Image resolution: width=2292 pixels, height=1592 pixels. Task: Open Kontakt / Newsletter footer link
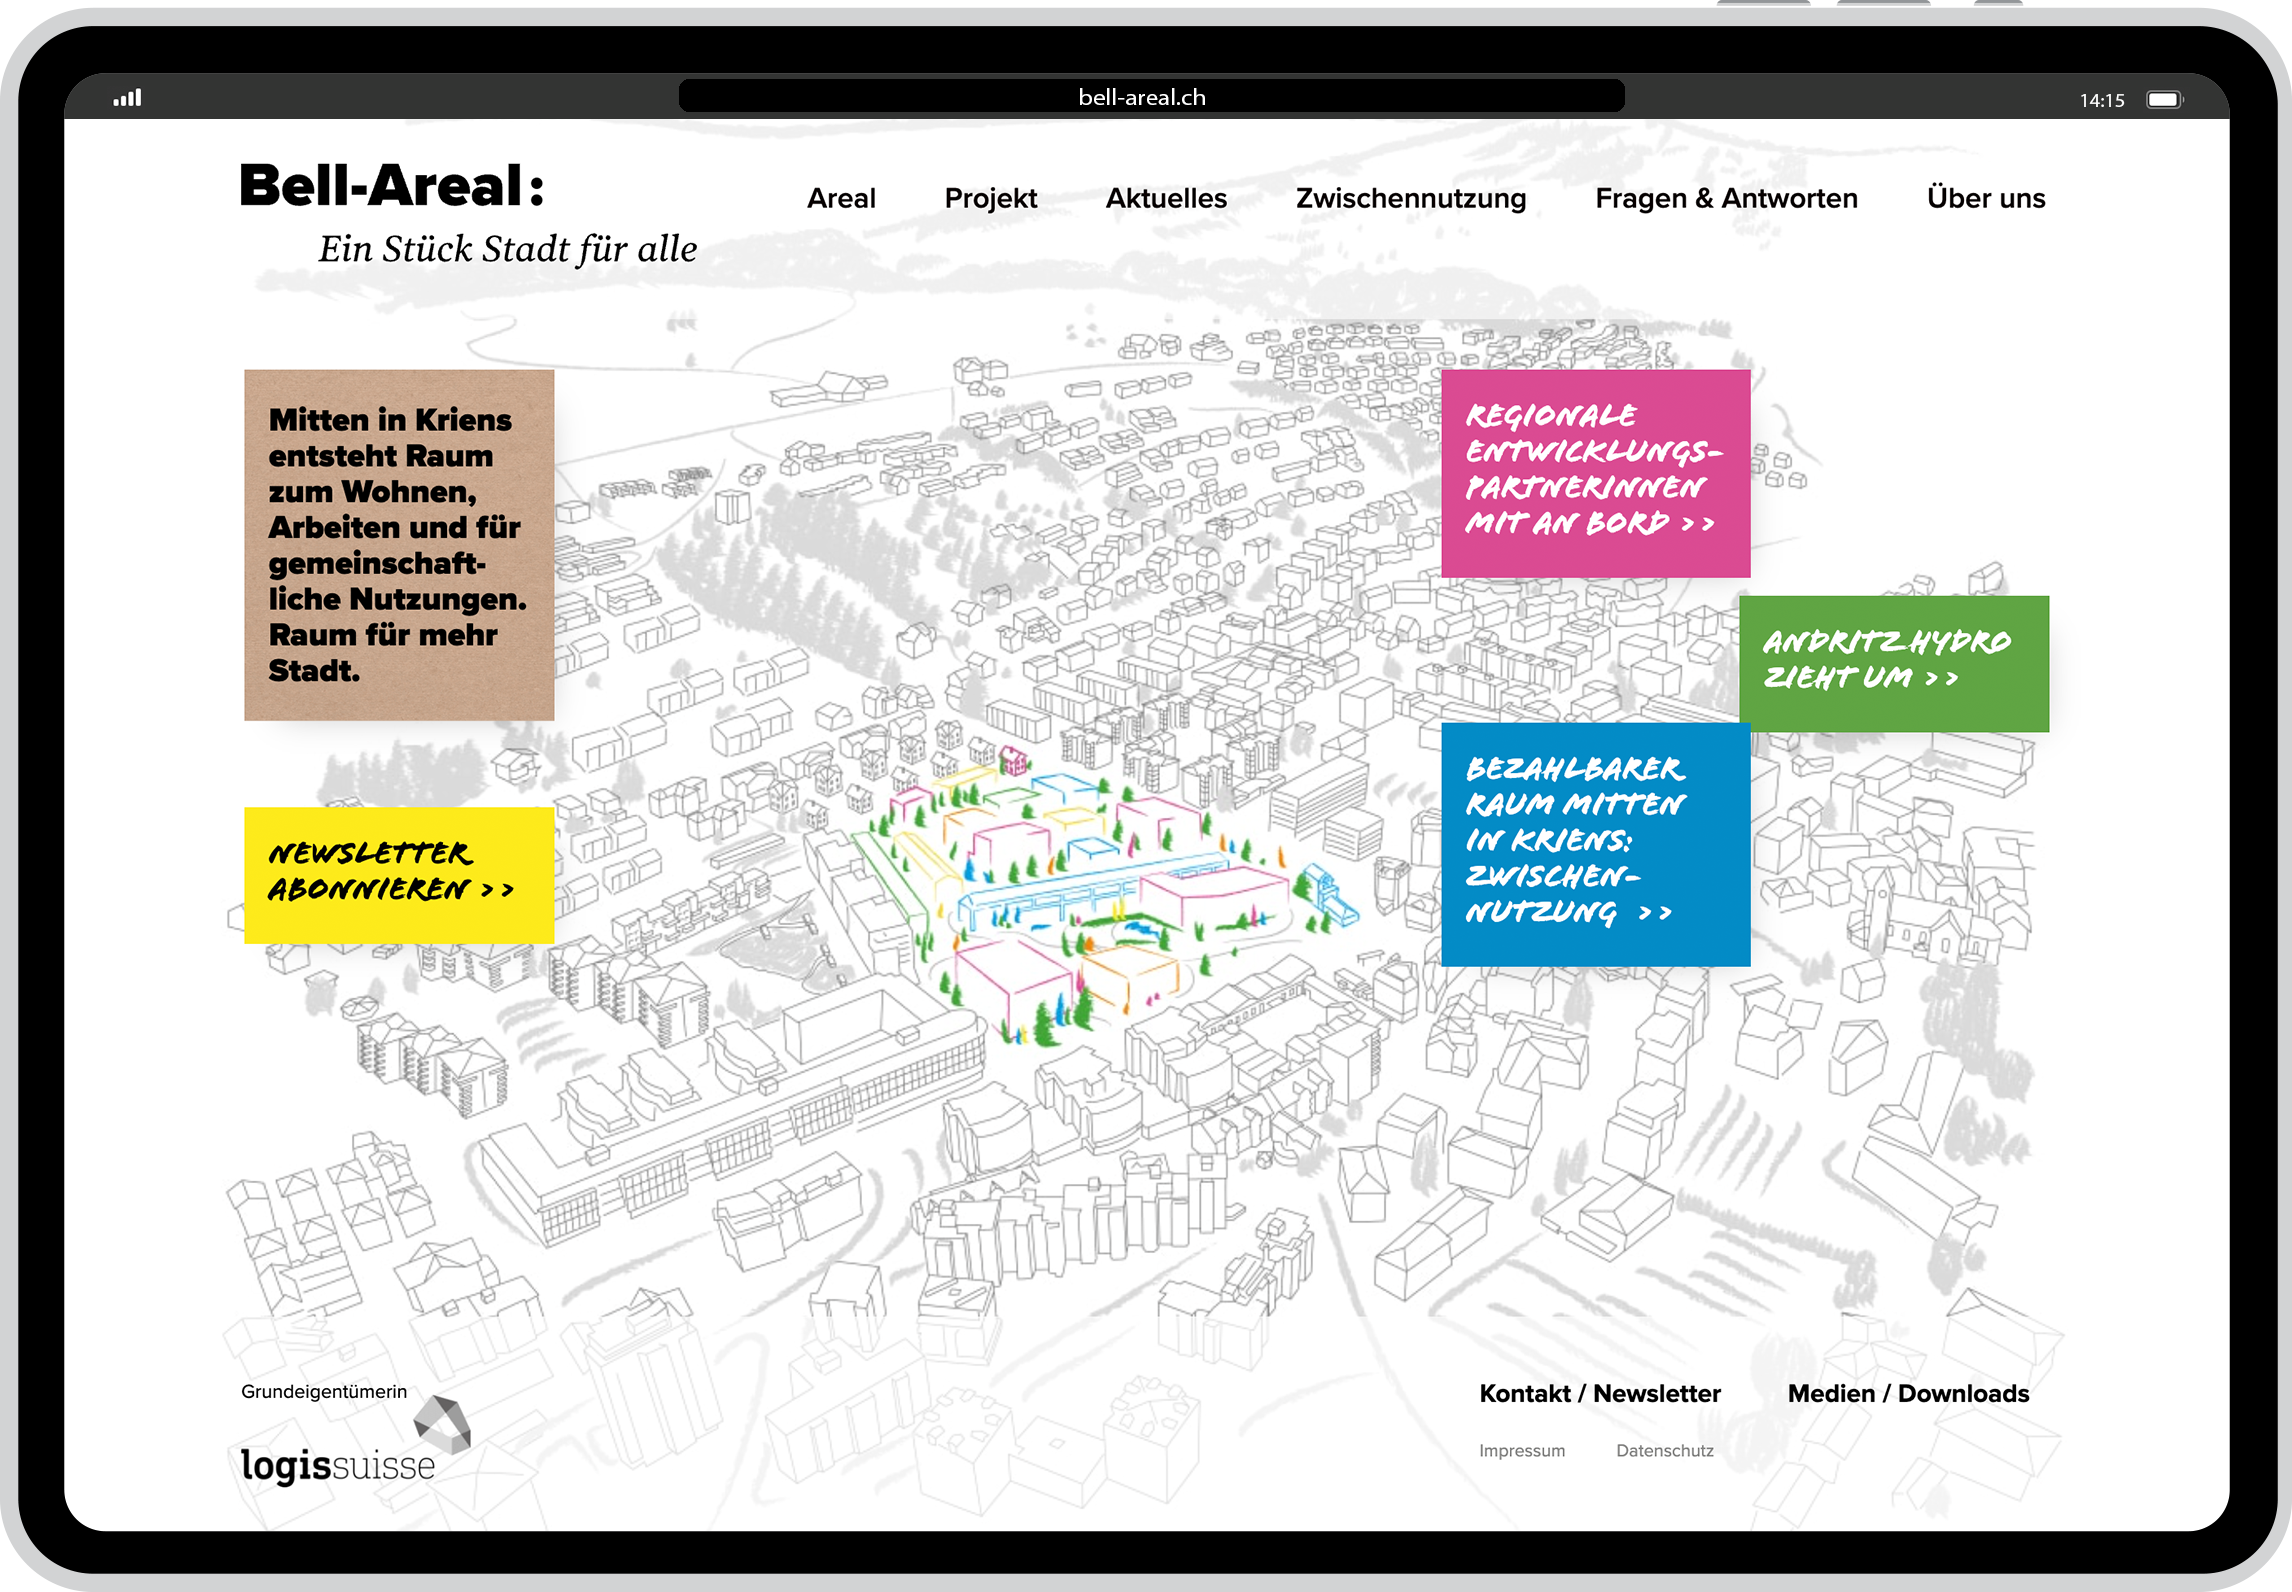[x=1599, y=1393]
